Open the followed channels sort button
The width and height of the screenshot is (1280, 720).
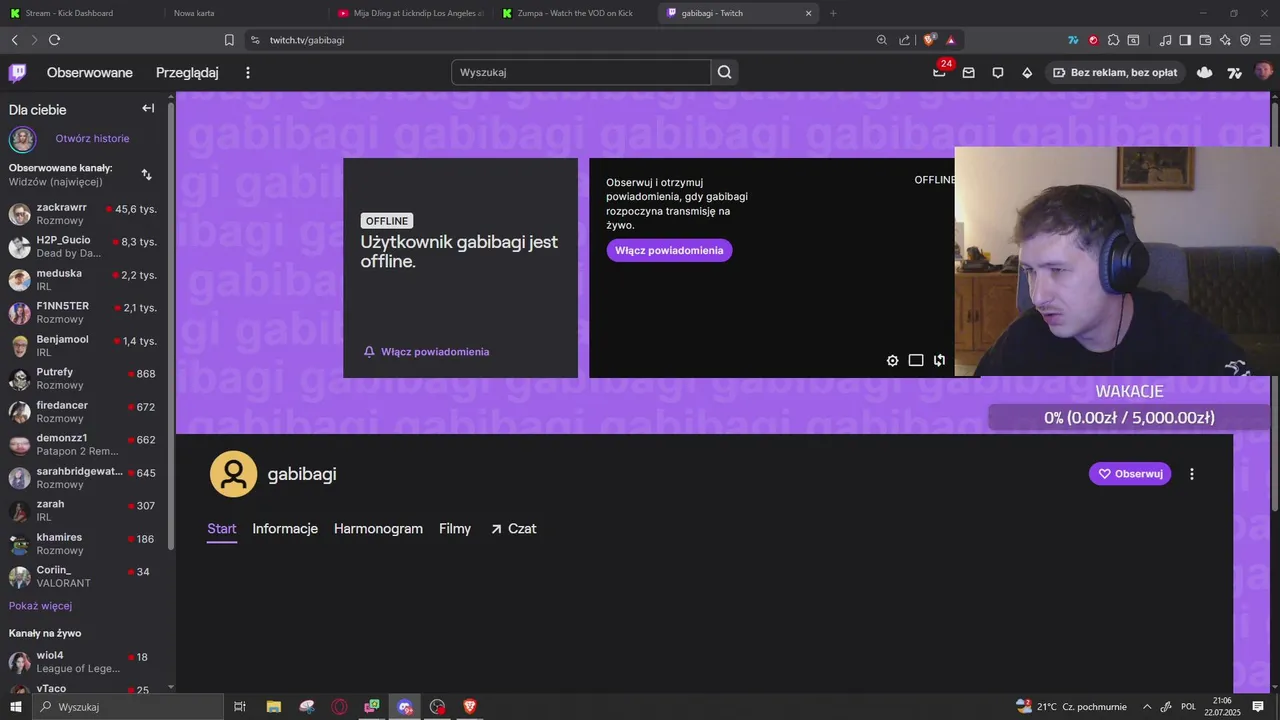pos(147,174)
